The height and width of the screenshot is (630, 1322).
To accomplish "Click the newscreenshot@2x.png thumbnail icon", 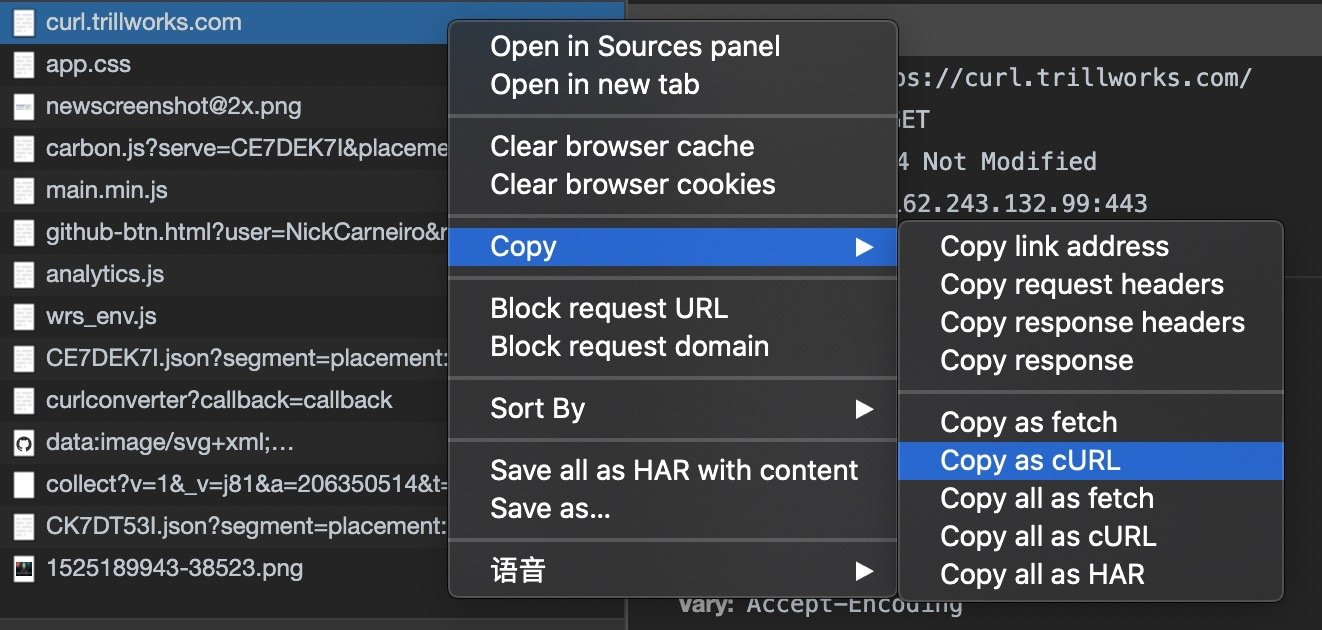I will (23, 107).
